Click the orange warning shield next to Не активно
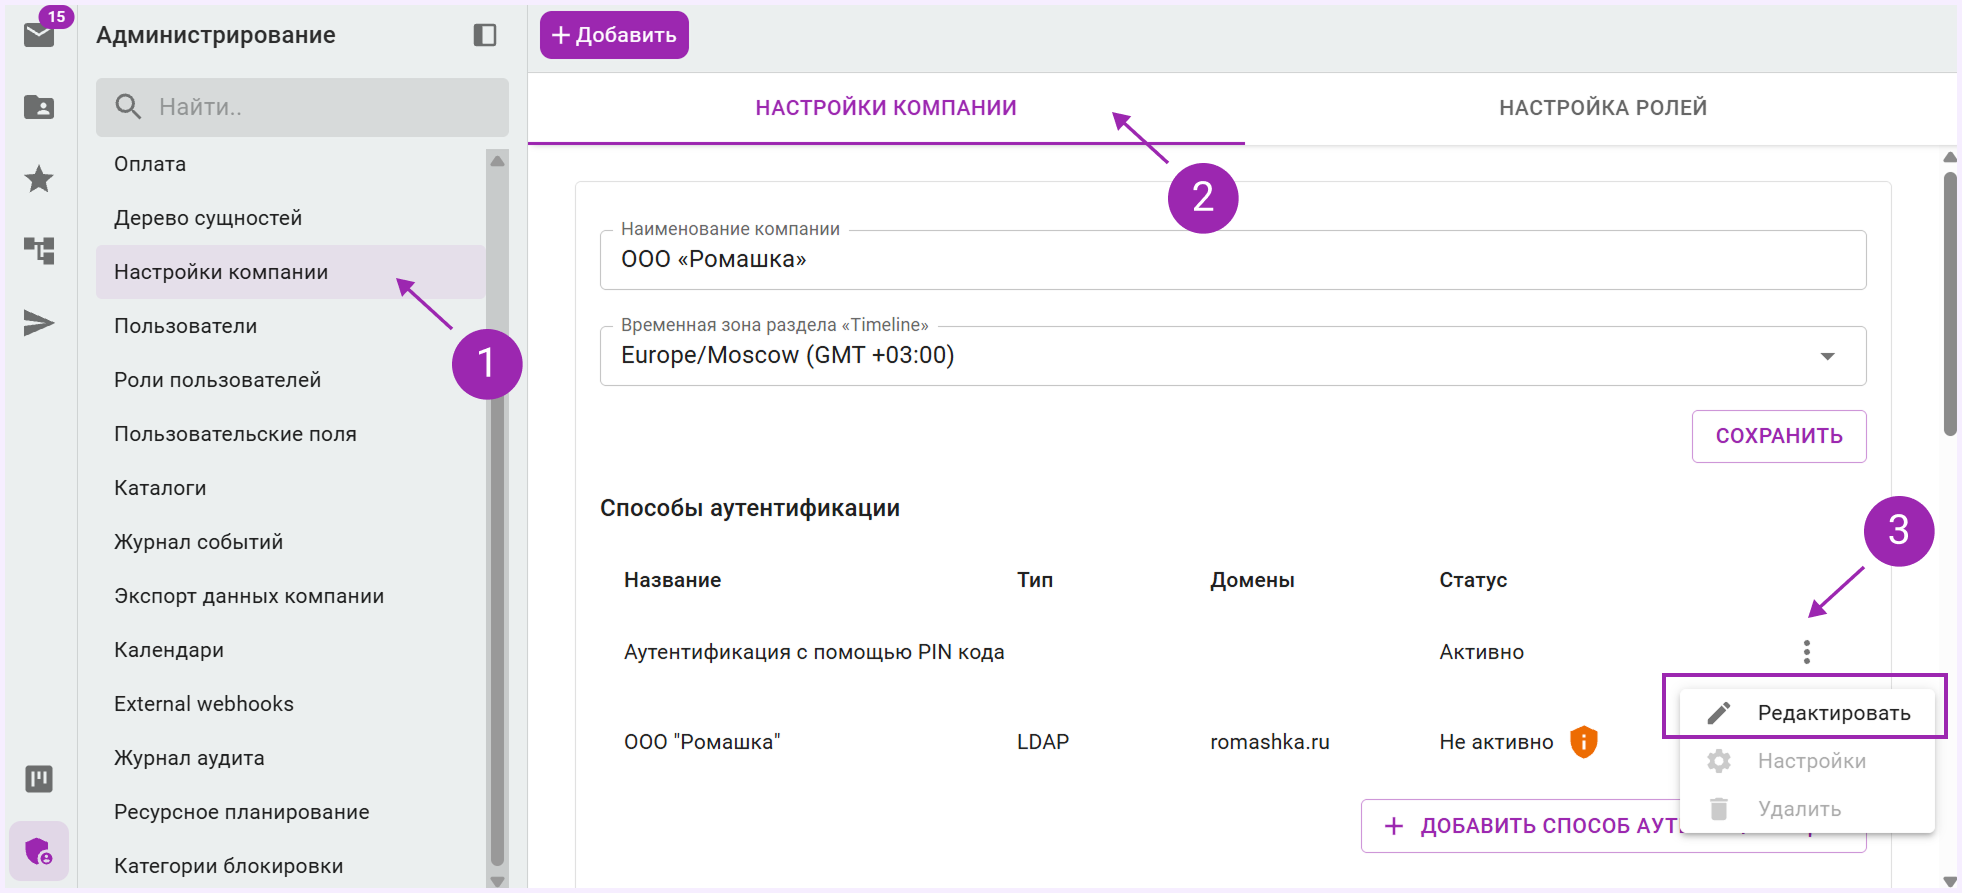This screenshot has height=893, width=1962. (1584, 742)
